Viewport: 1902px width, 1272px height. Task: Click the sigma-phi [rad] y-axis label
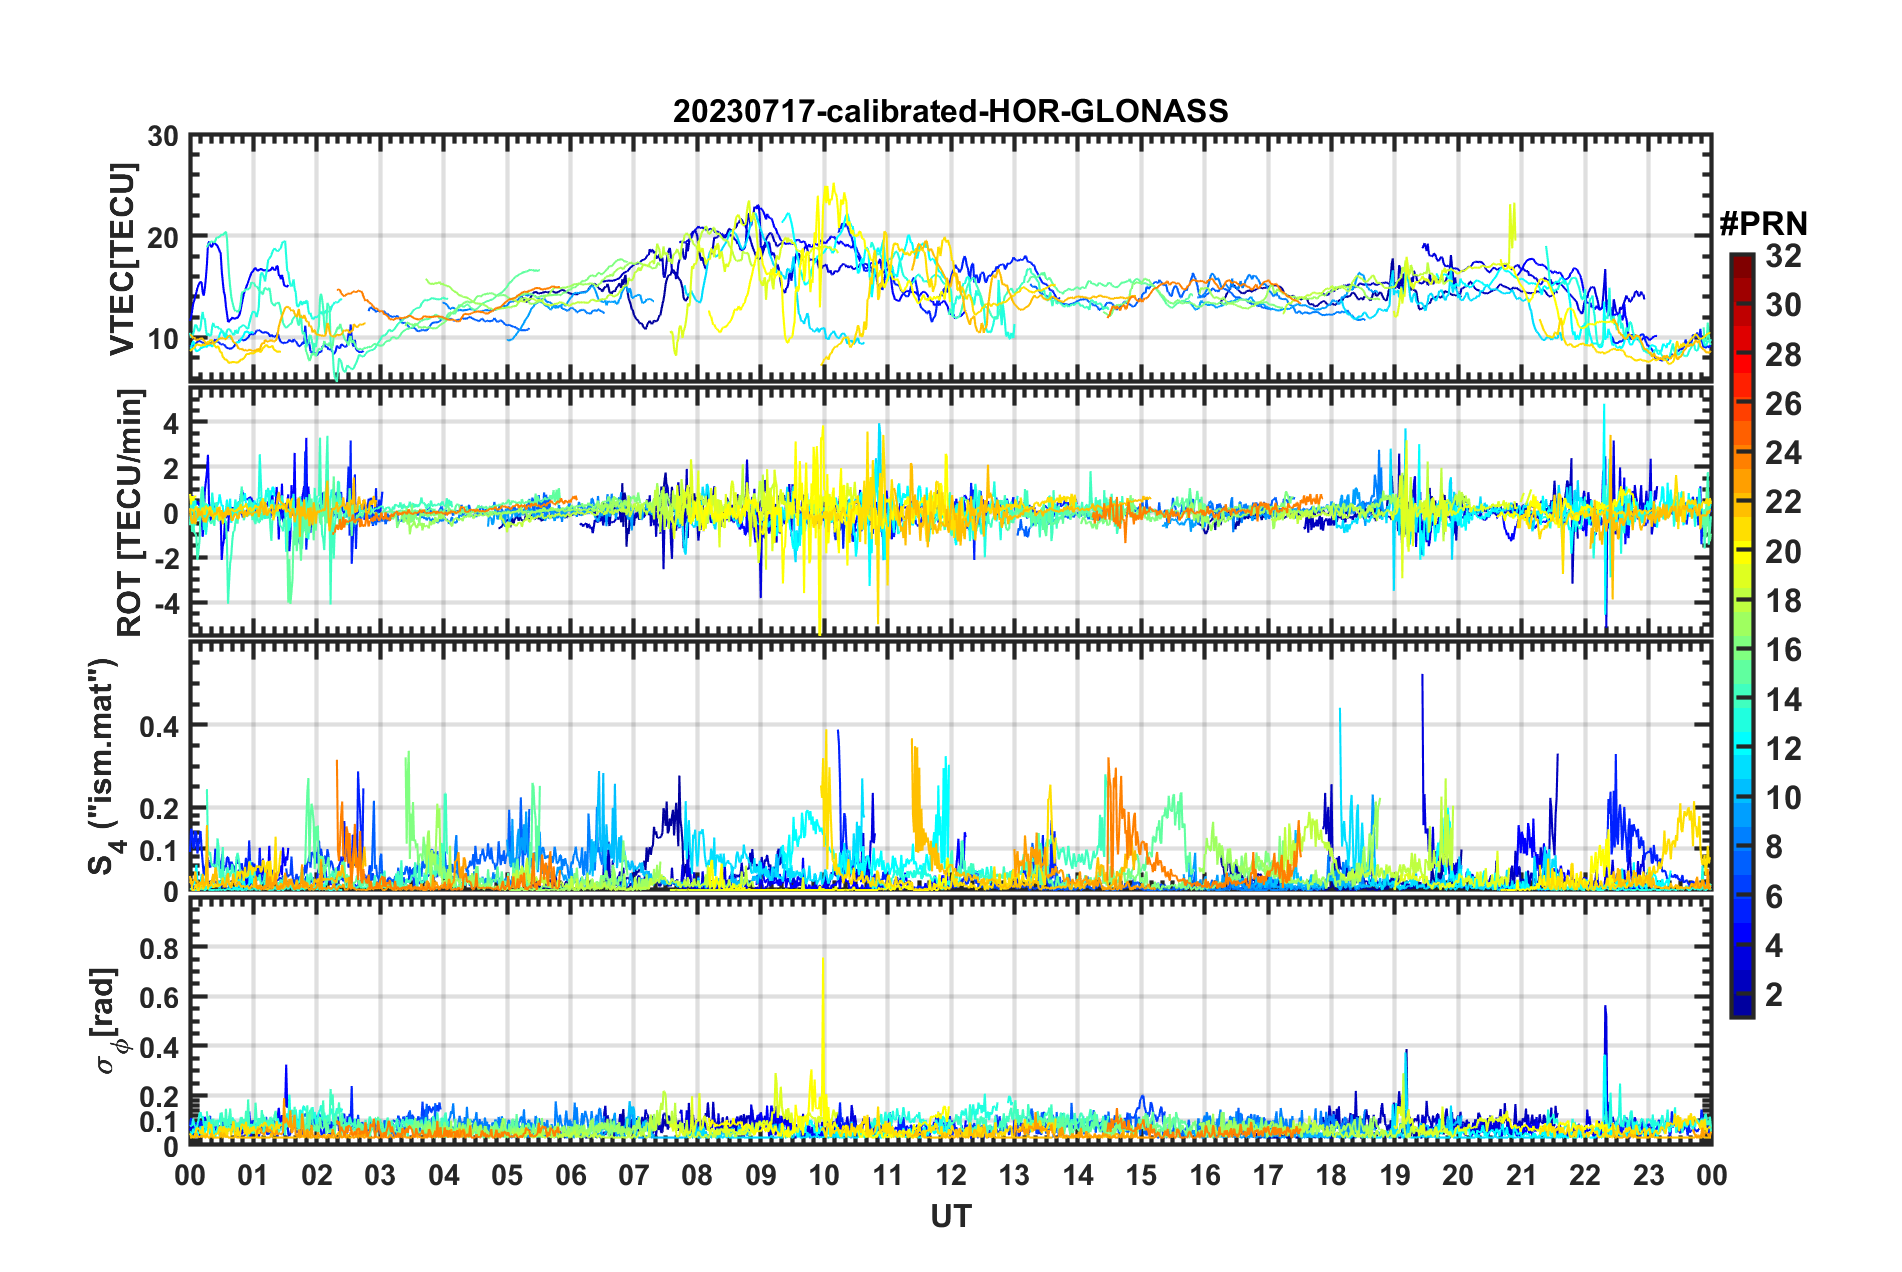107,1020
